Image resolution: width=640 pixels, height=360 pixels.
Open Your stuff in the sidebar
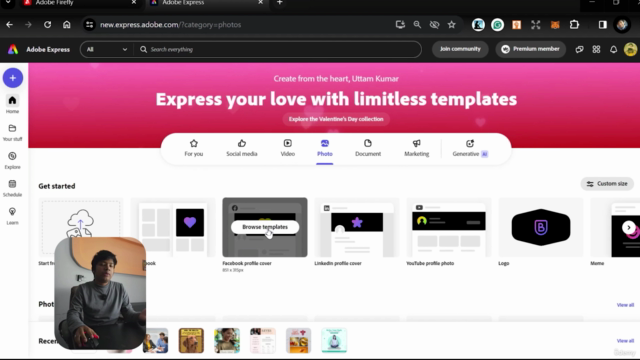pos(12,132)
